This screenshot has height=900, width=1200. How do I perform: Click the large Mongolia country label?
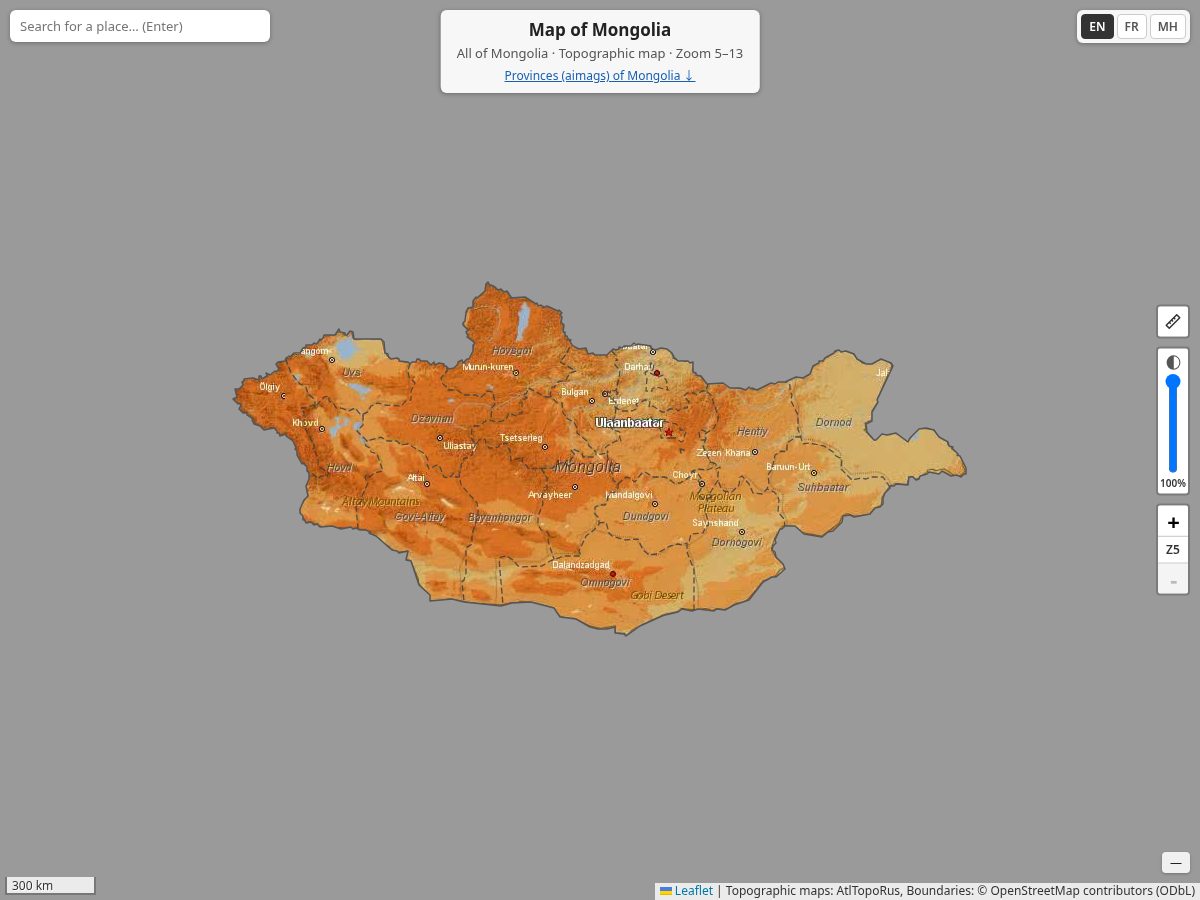[x=588, y=467]
